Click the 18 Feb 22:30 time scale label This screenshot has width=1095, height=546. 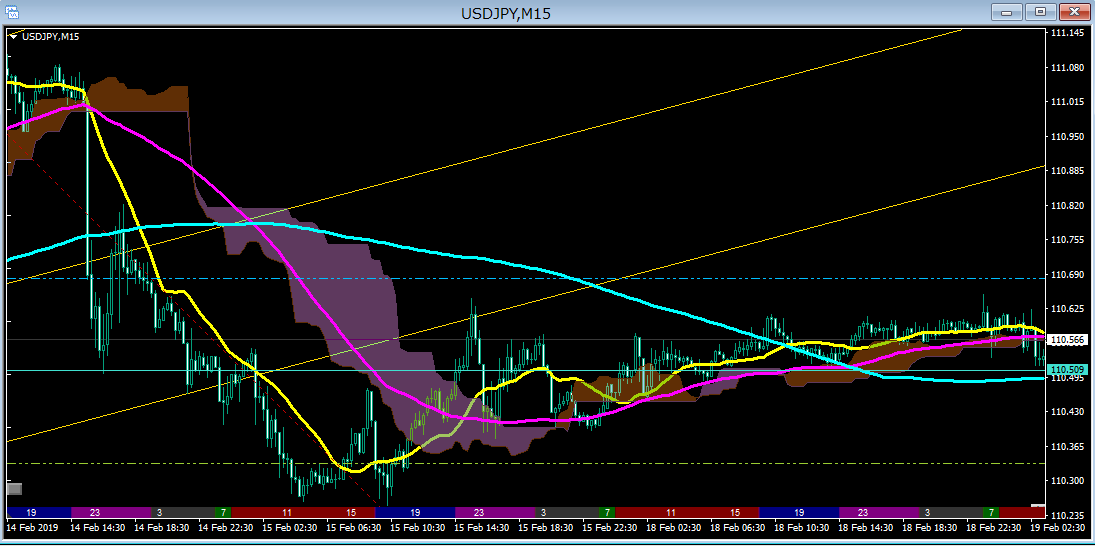pos(993,528)
